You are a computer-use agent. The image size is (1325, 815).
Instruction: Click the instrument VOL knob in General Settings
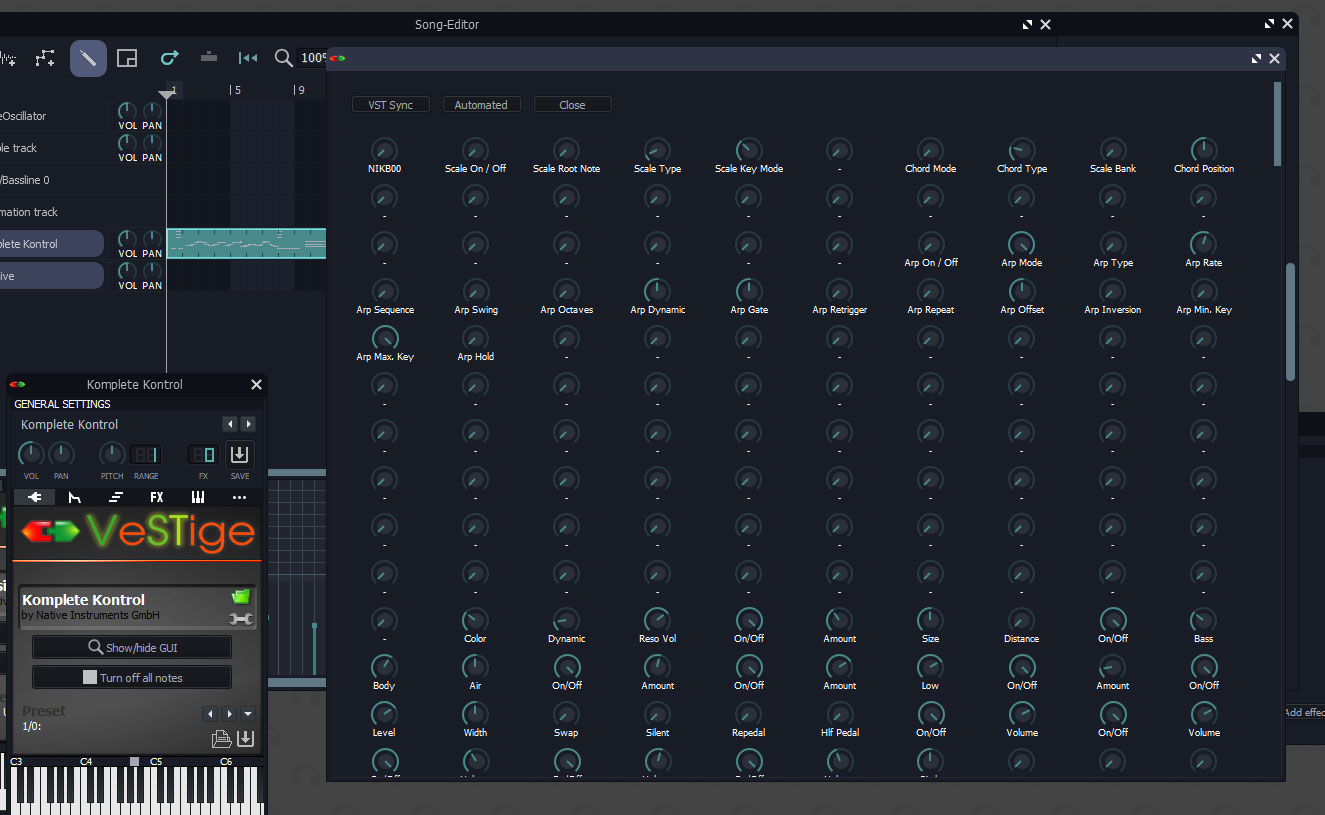point(31,455)
